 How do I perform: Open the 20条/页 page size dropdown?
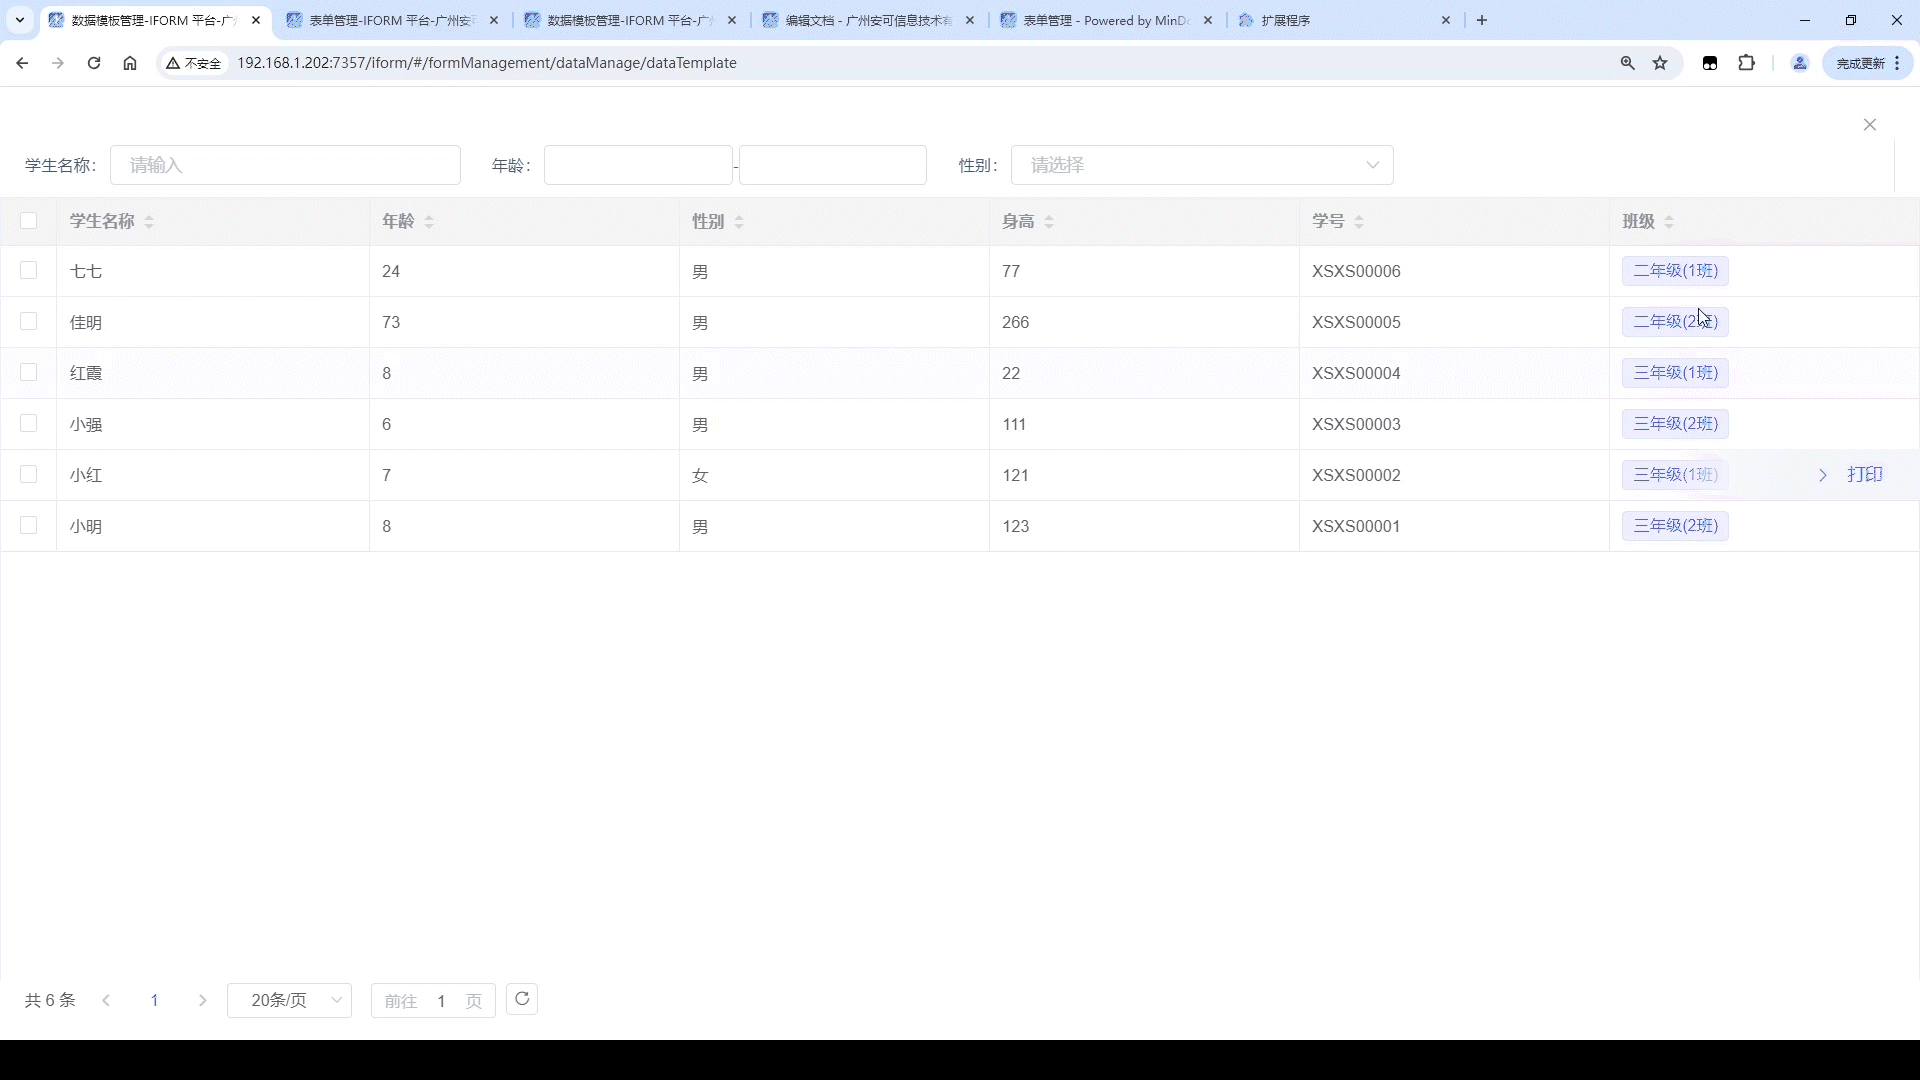point(289,1000)
